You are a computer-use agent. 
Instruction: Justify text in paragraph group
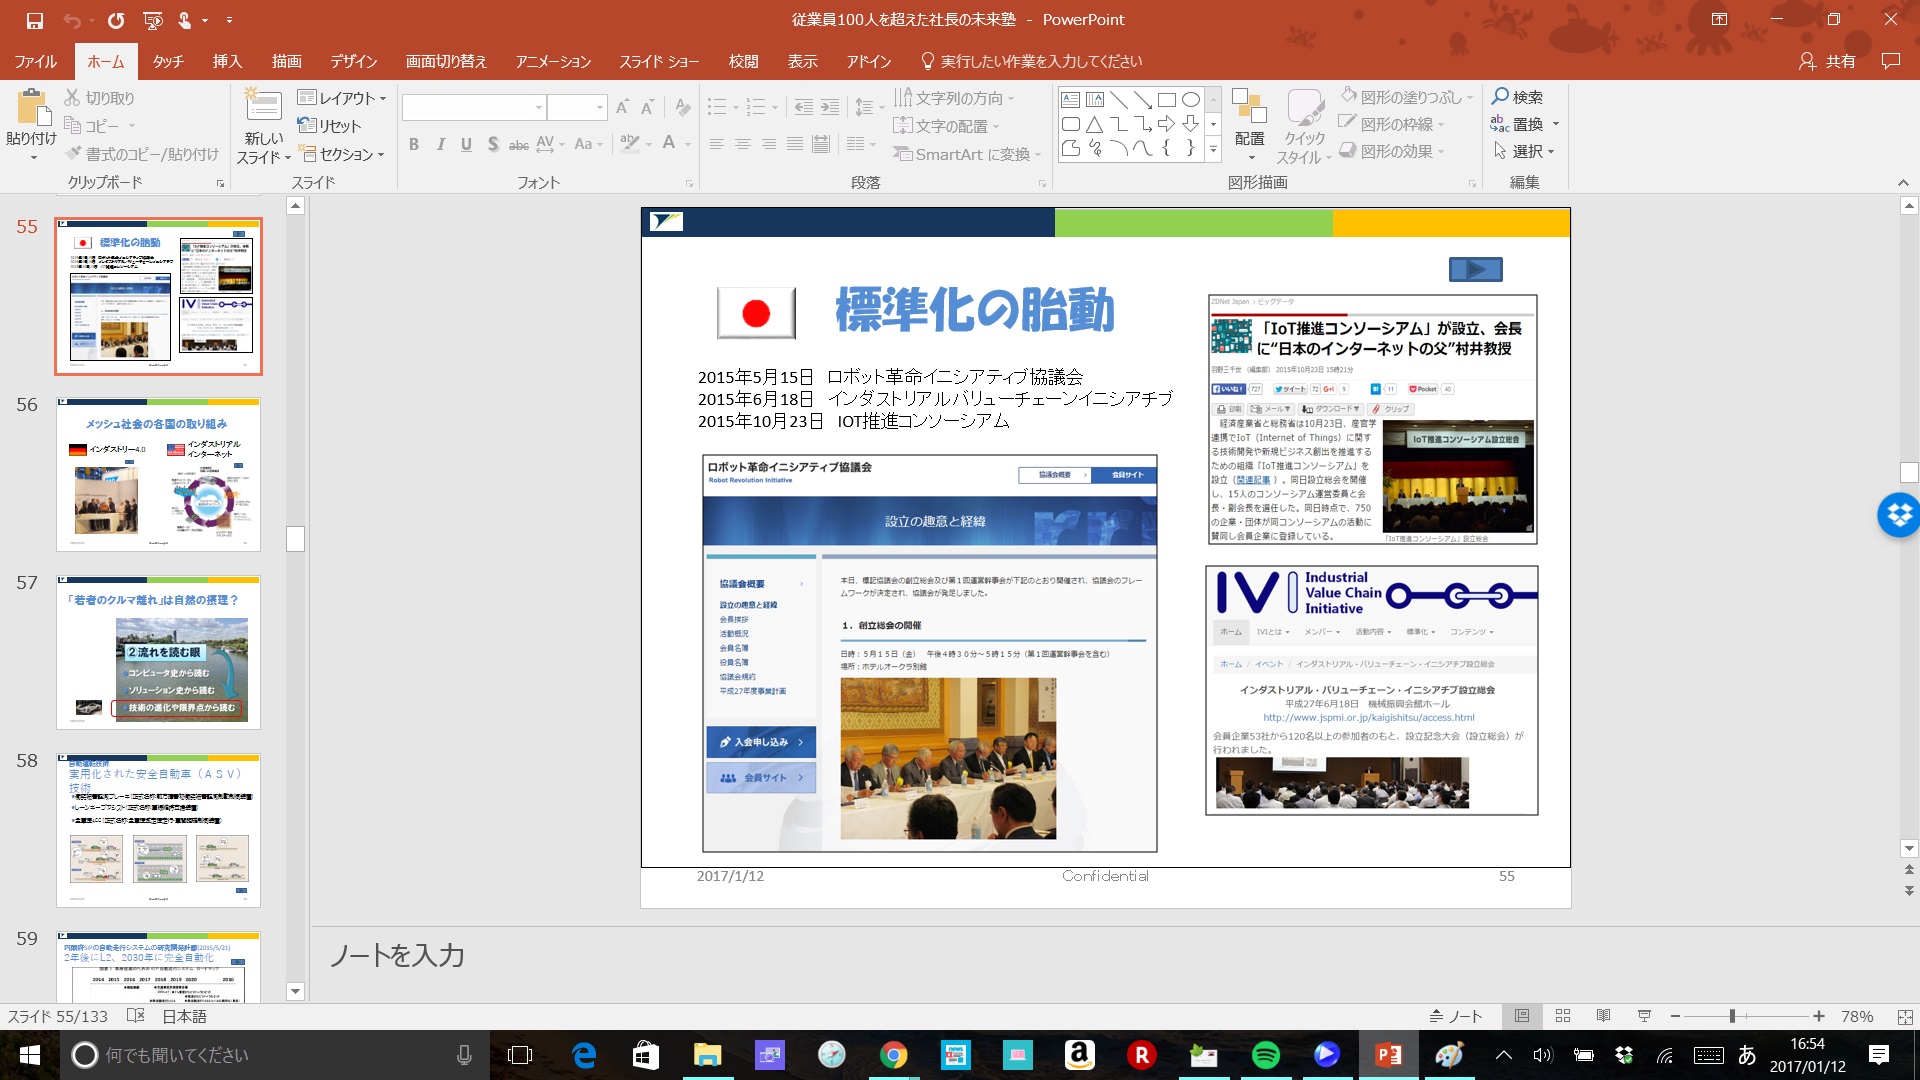click(794, 145)
